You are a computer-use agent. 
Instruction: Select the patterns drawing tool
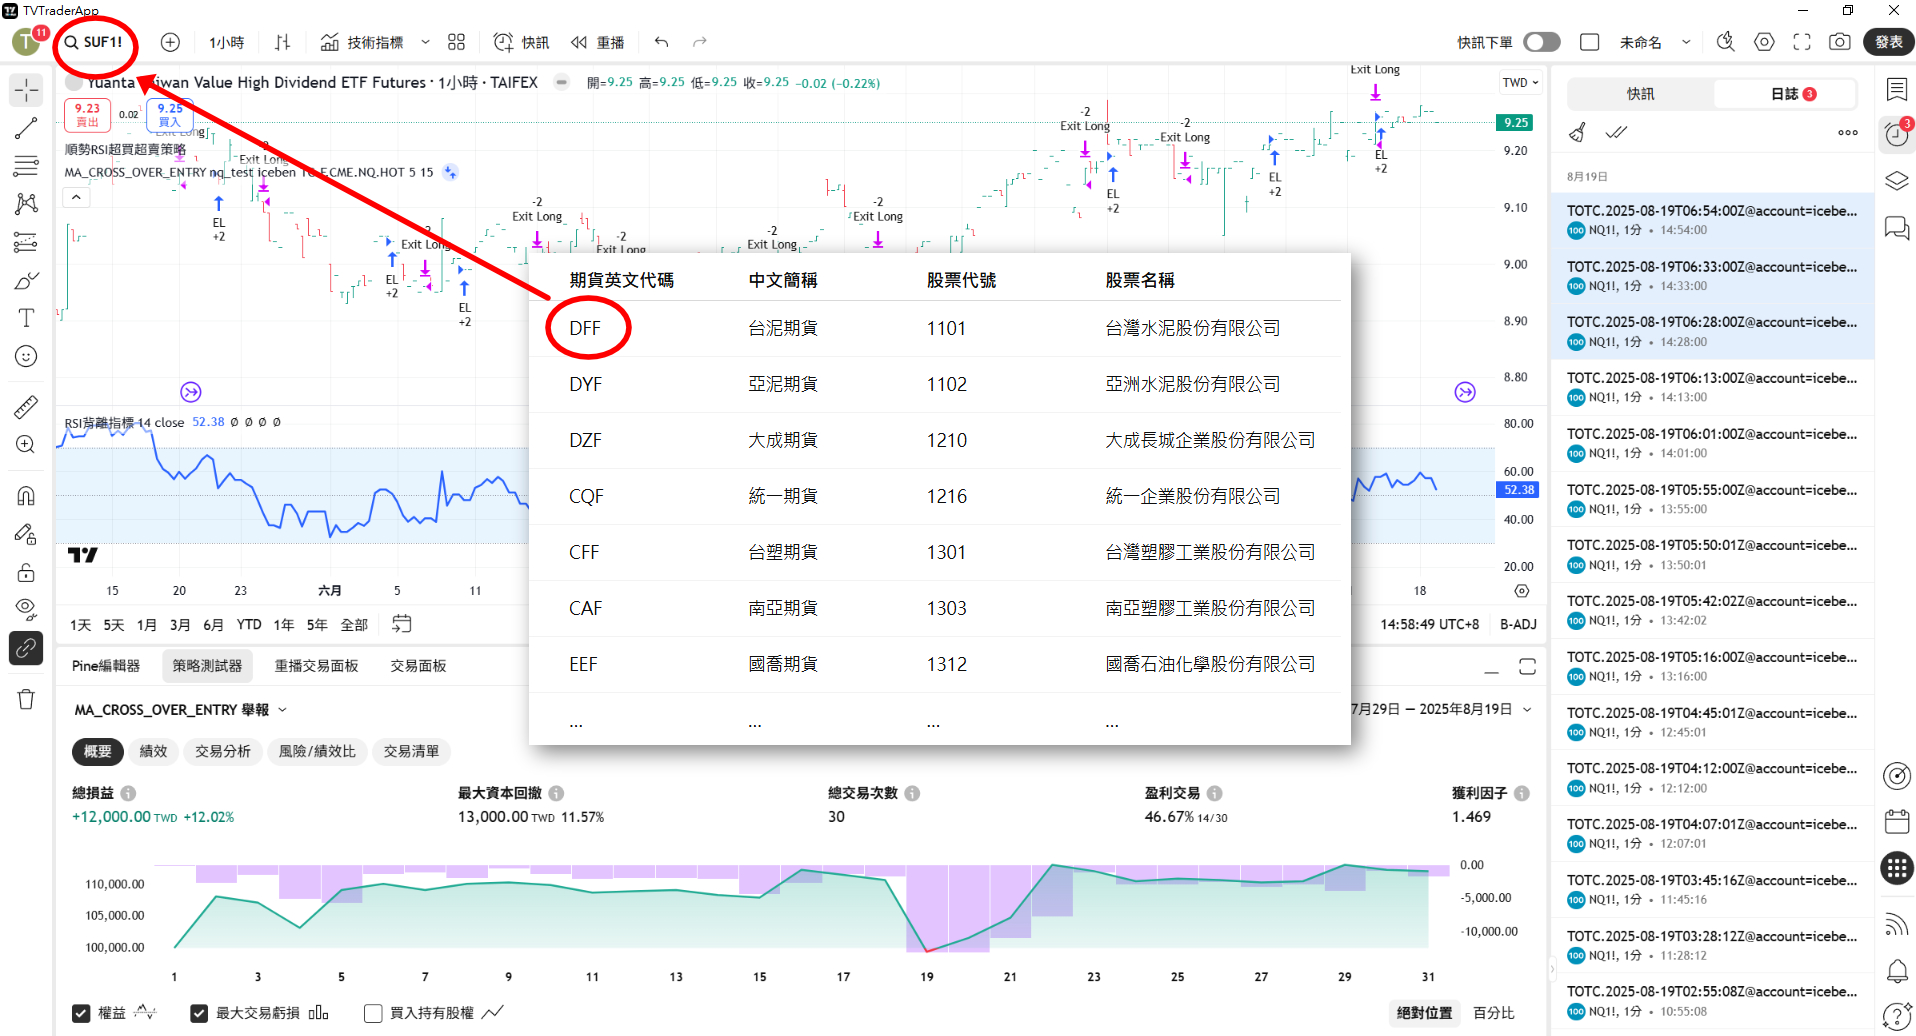(27, 204)
